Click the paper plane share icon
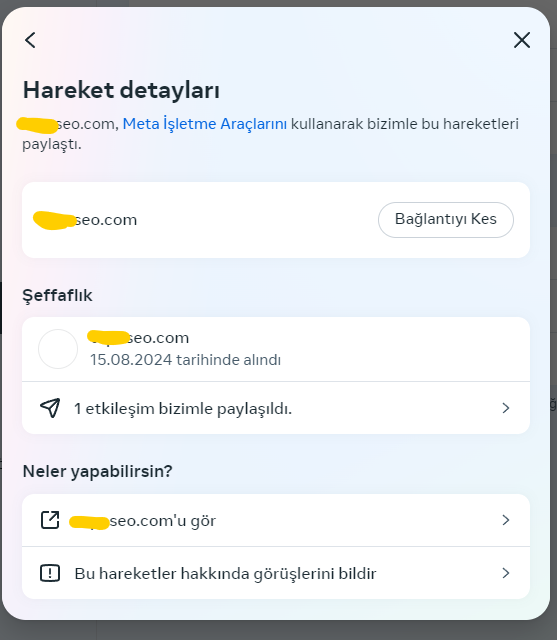Viewport: 557px width, 640px height. click(50, 408)
